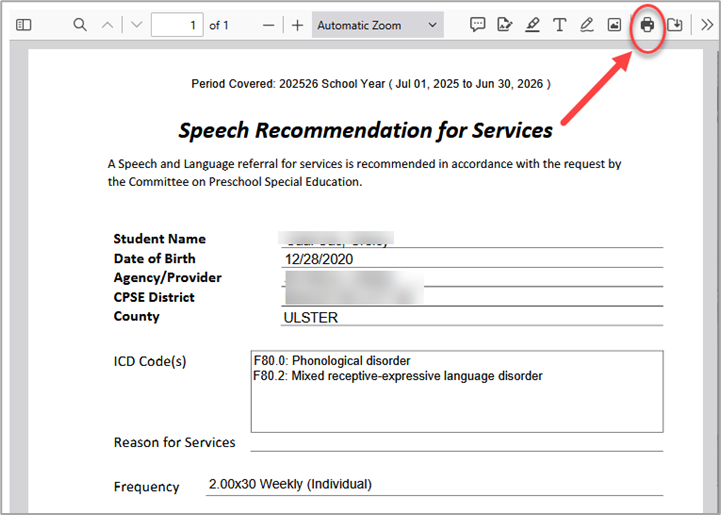Add a comment with the comment tool
This screenshot has width=721, height=515.
point(478,25)
